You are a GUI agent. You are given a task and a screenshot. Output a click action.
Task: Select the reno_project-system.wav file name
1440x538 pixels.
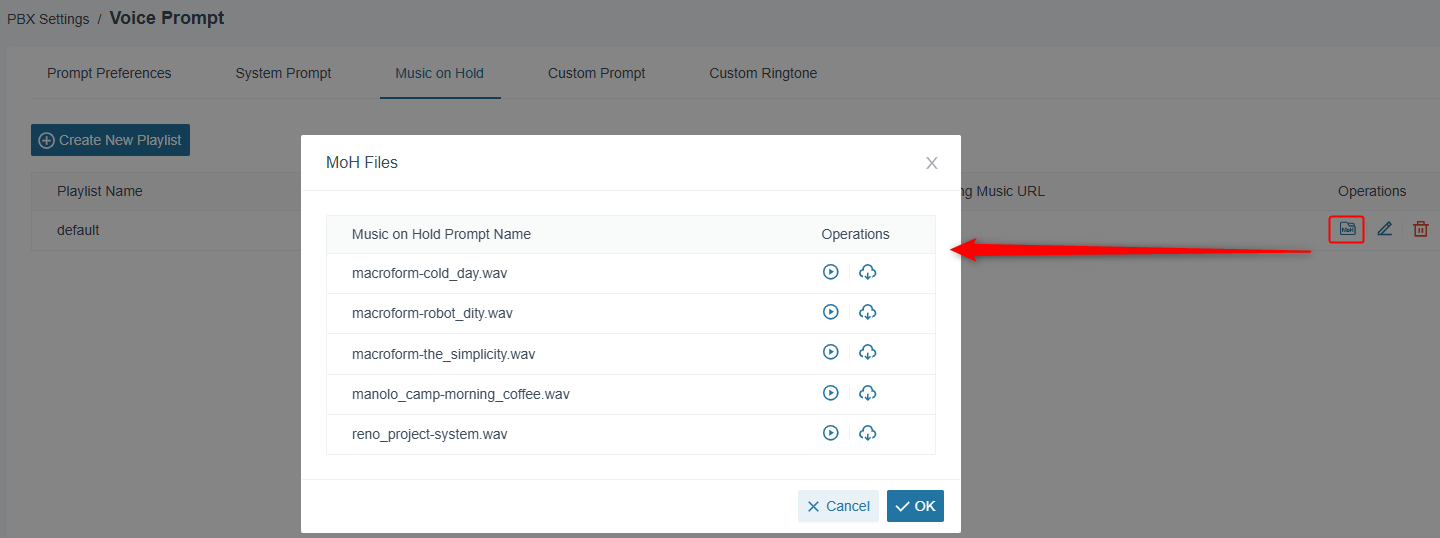click(x=430, y=434)
